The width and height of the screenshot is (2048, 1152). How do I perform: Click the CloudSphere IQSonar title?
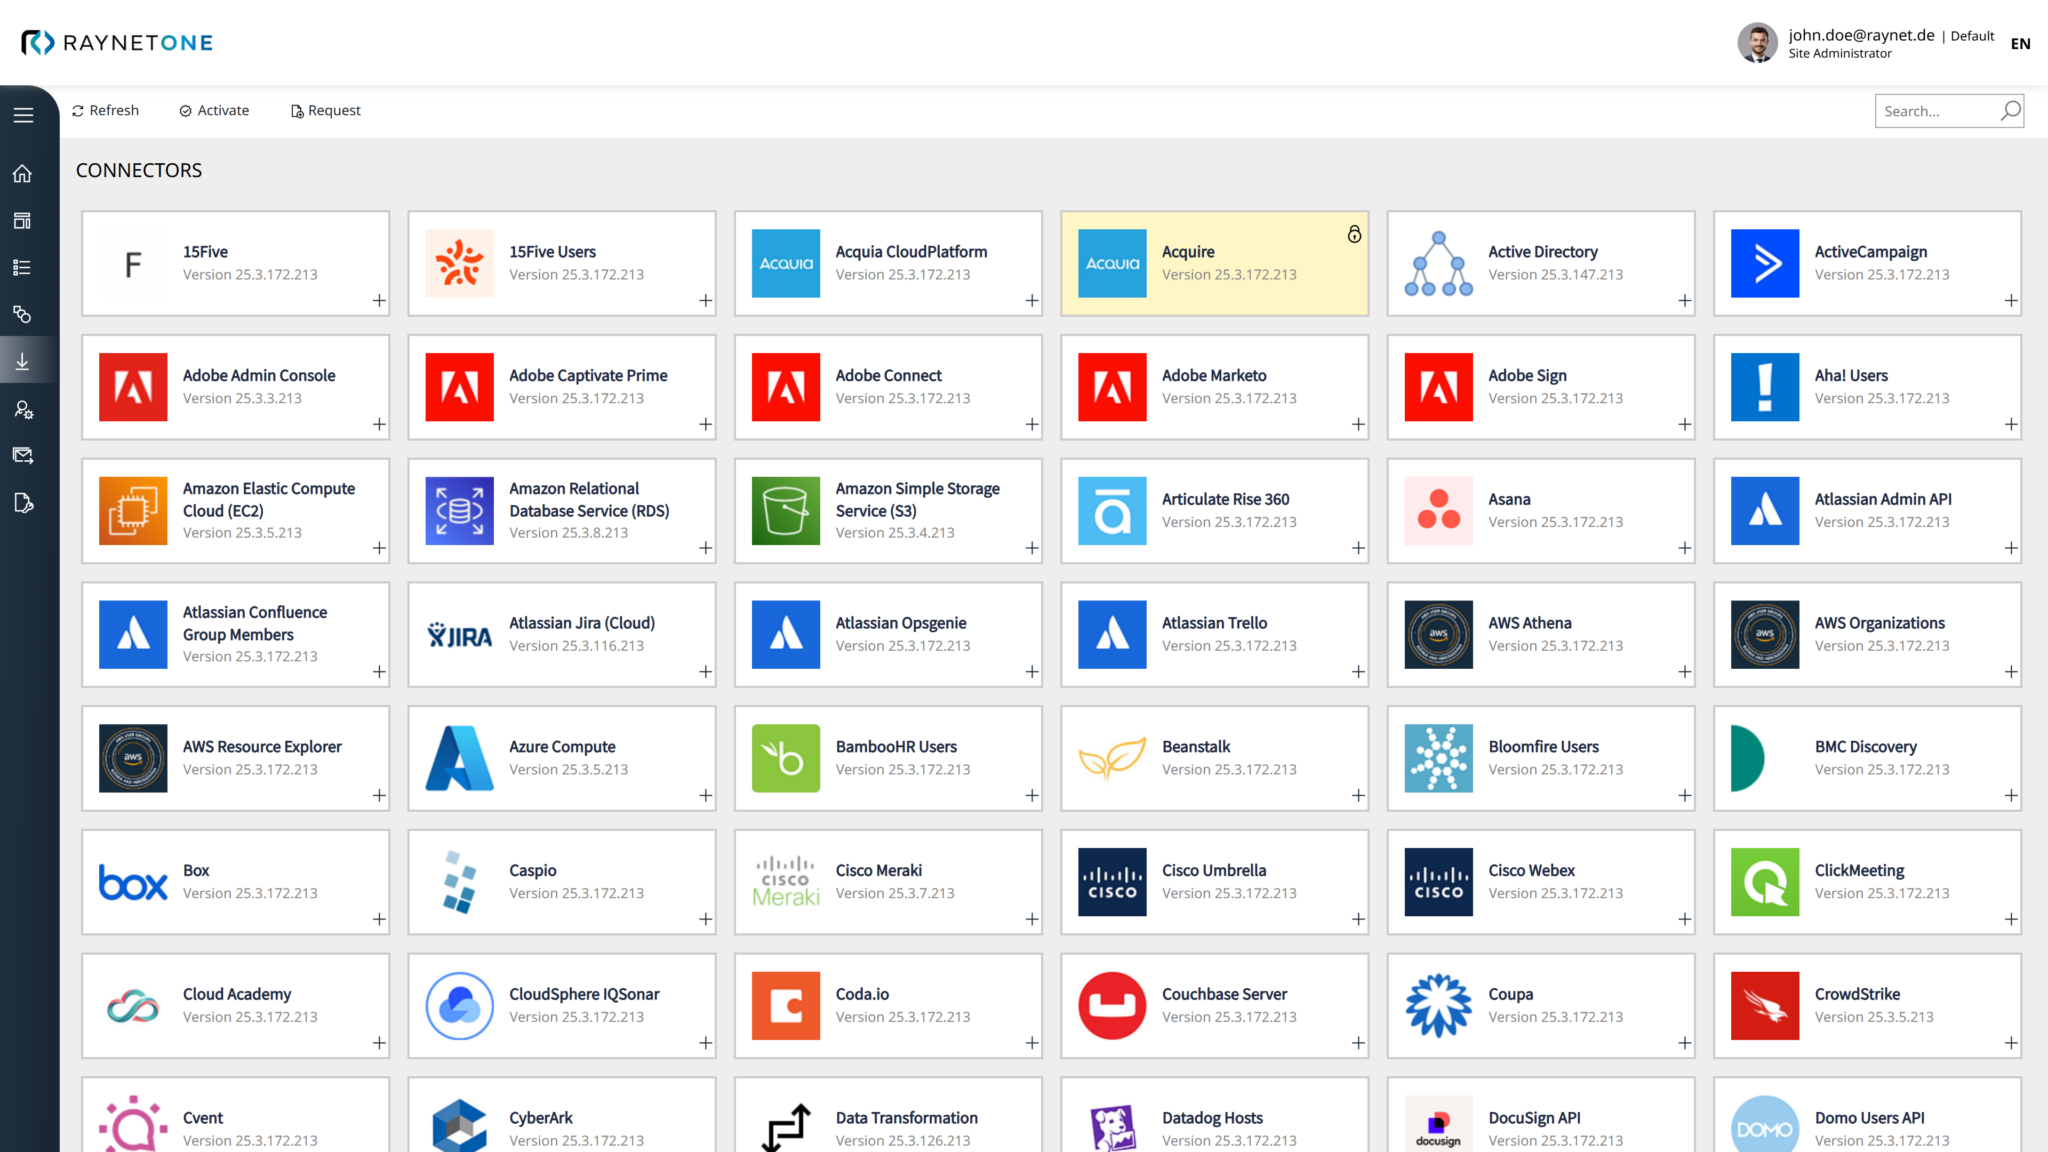tap(584, 994)
